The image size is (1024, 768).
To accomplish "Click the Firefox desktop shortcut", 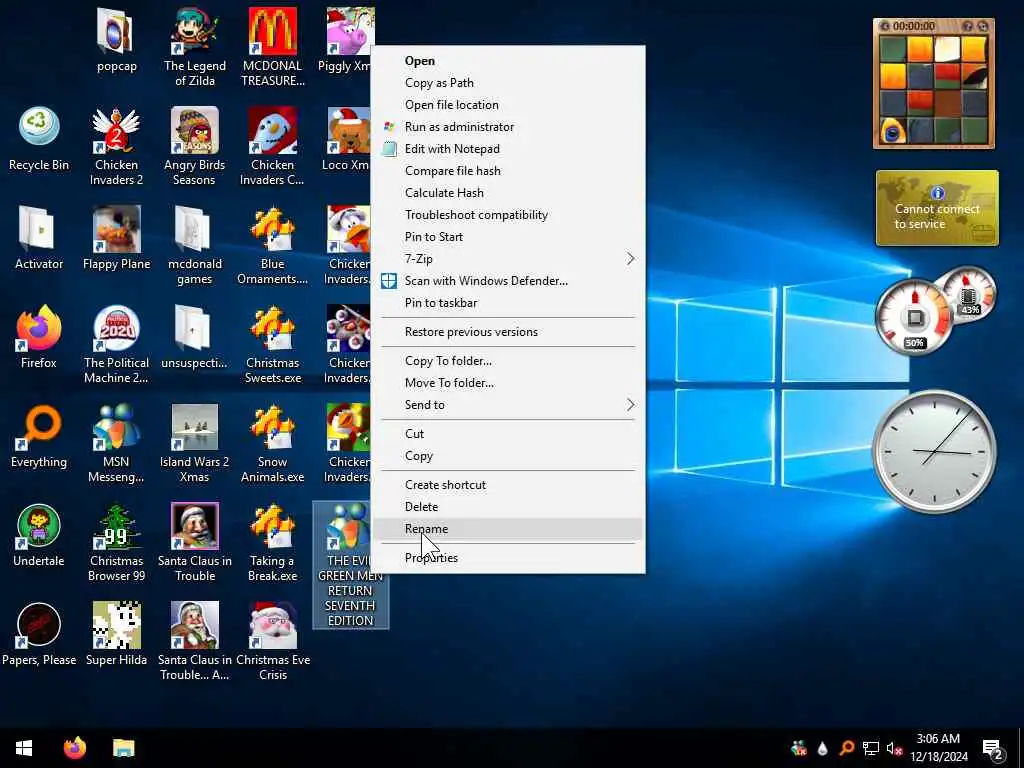I will (39, 337).
